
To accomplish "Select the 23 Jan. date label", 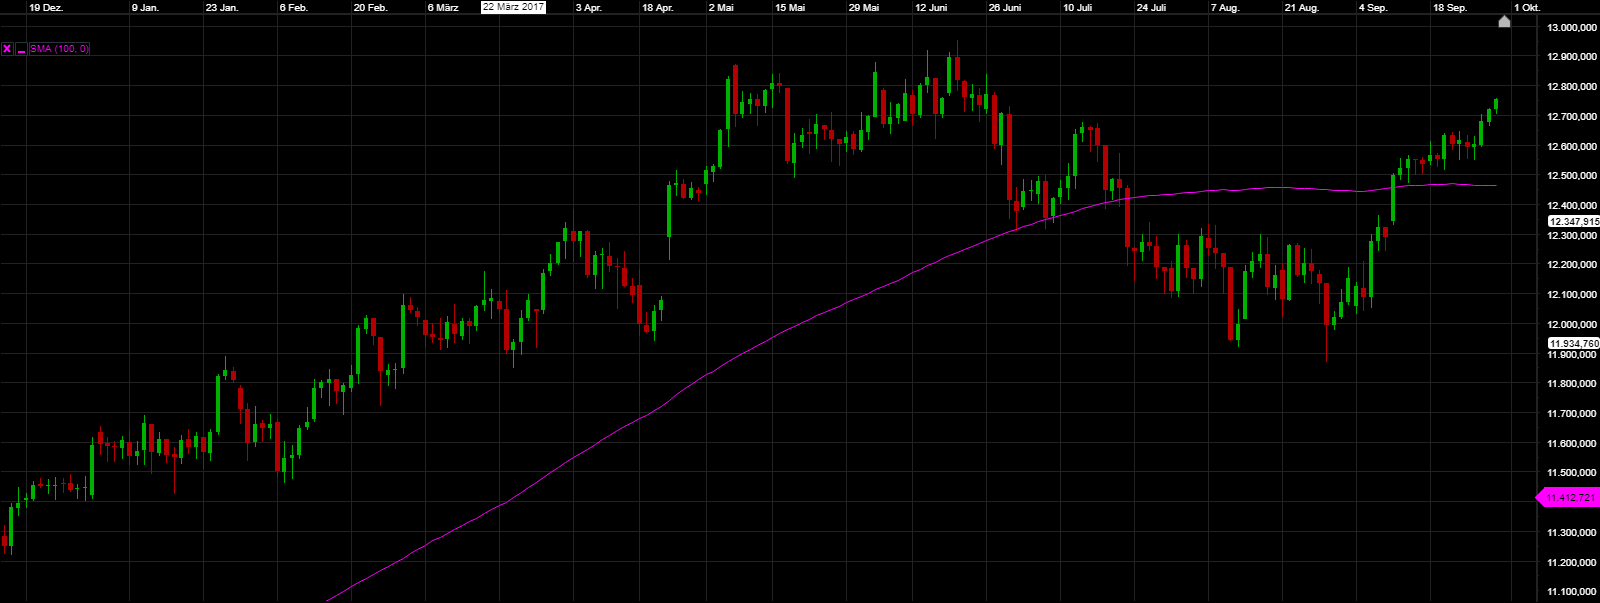I will coord(222,8).
